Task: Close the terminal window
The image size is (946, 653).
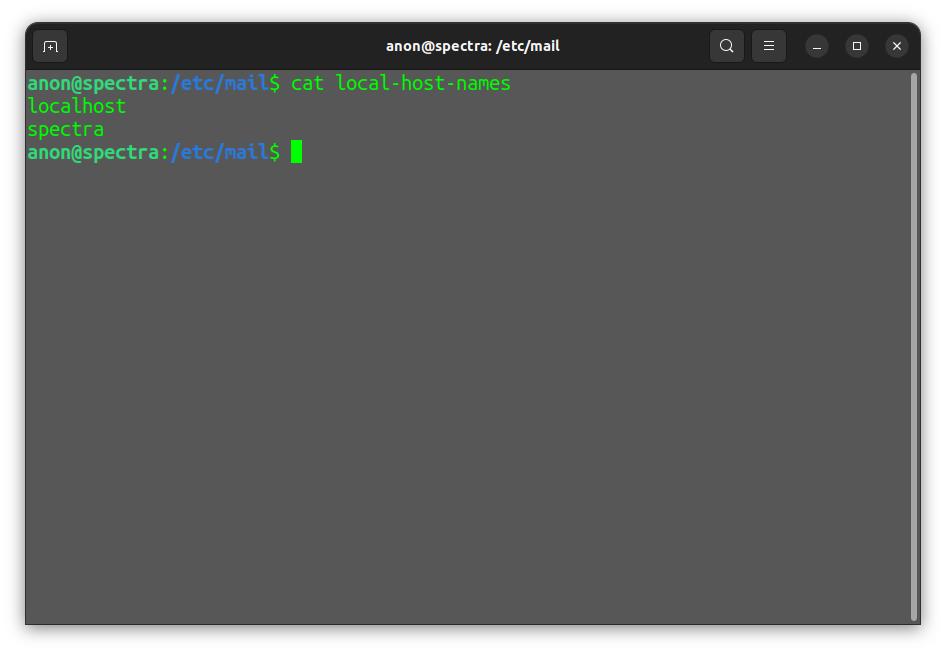Action: tap(897, 46)
